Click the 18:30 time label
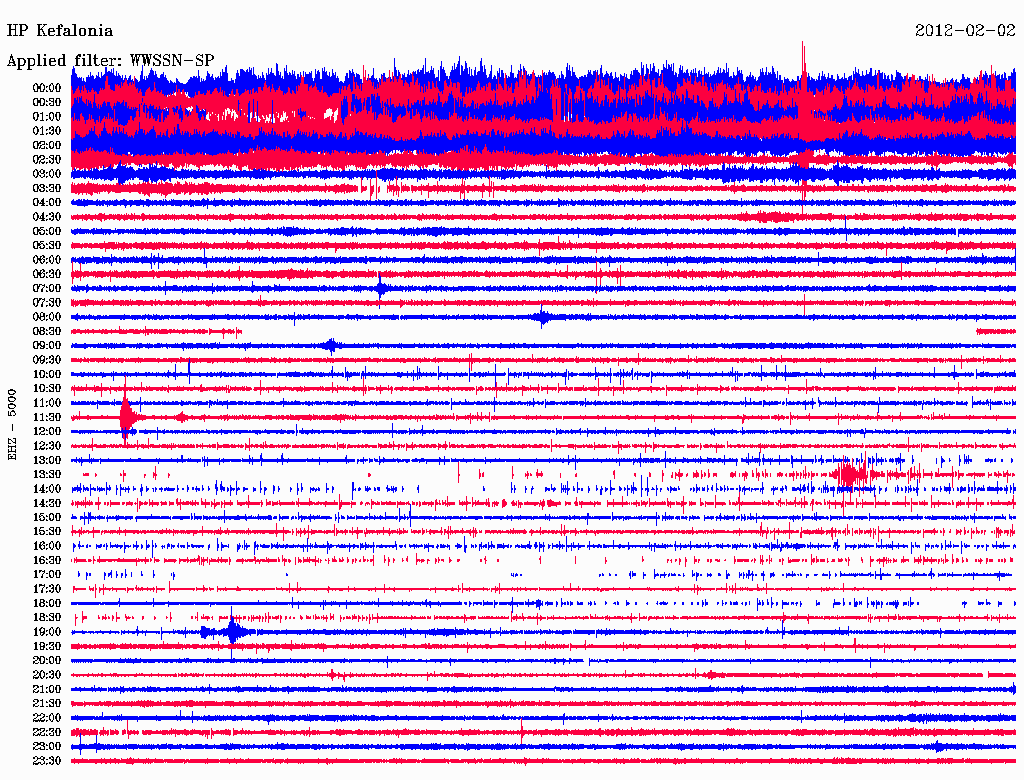 click(x=46, y=617)
